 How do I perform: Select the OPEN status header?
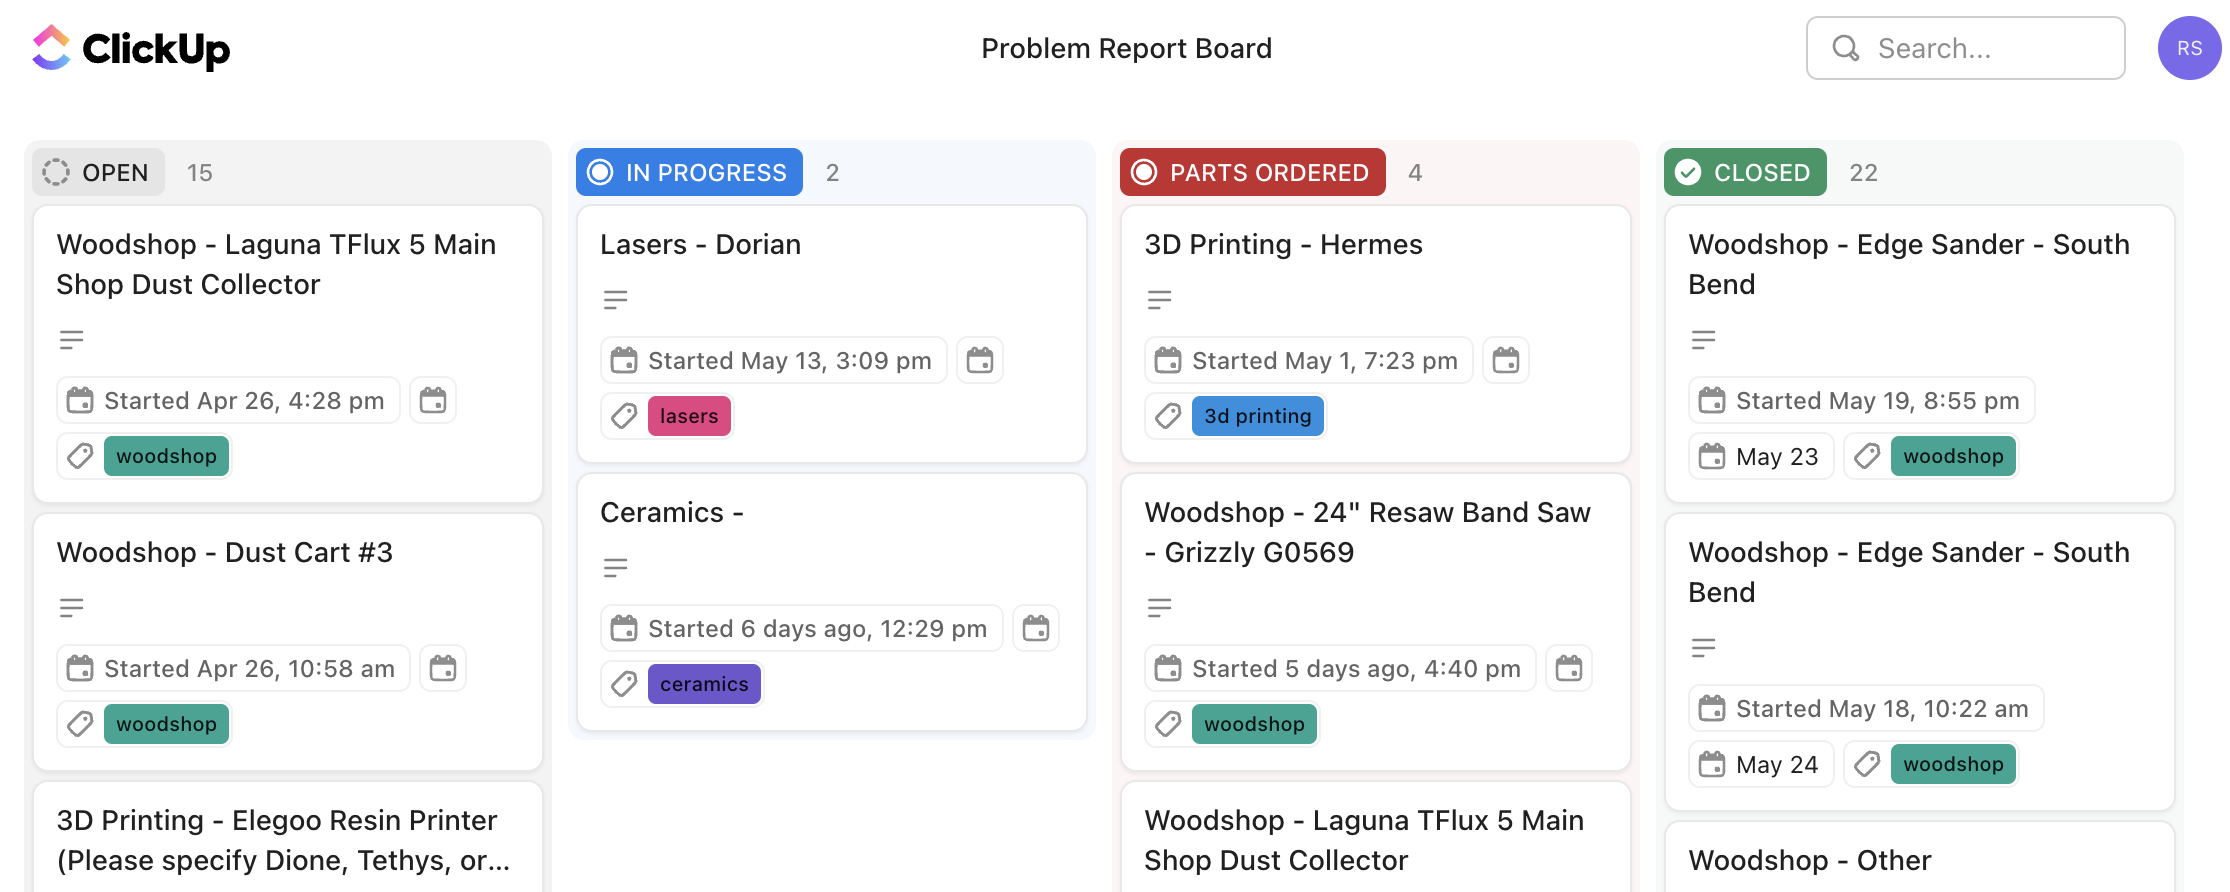click(x=98, y=172)
